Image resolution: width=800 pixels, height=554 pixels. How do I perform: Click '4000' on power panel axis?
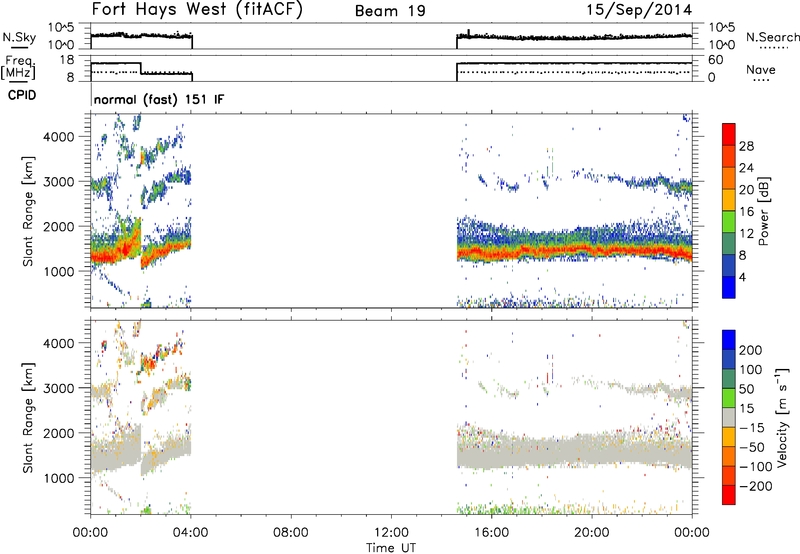59,137
